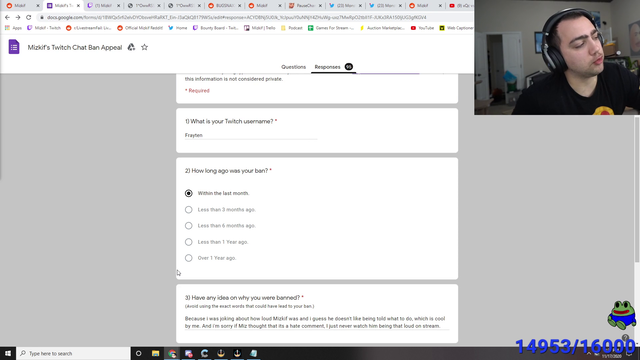640x360 pixels.
Task: Click the responses count badge
Action: [349, 67]
